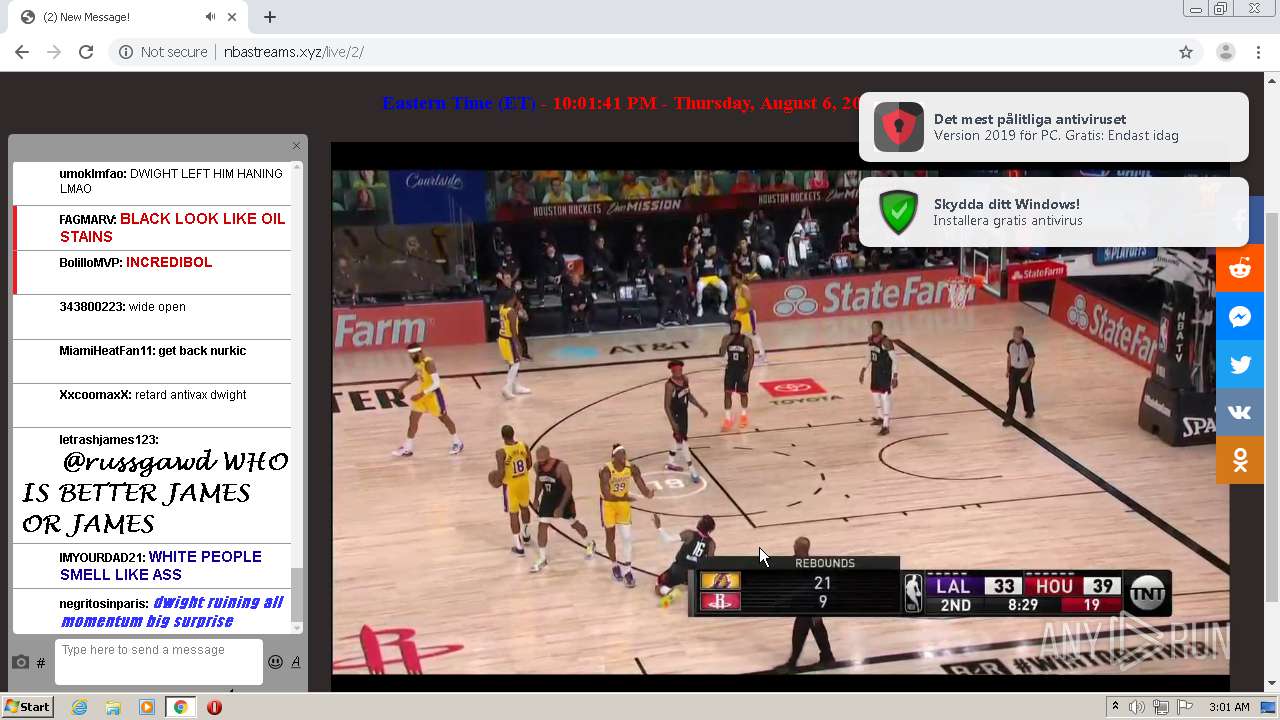Screen dimensions: 1280x720
Task: Click the taskbar clock 3:01 AM
Action: click(1229, 707)
